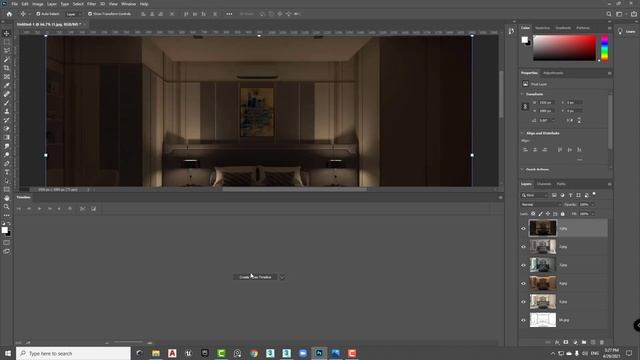Click Create Video Timeline button
This screenshot has width=640, height=360.
pos(256,277)
